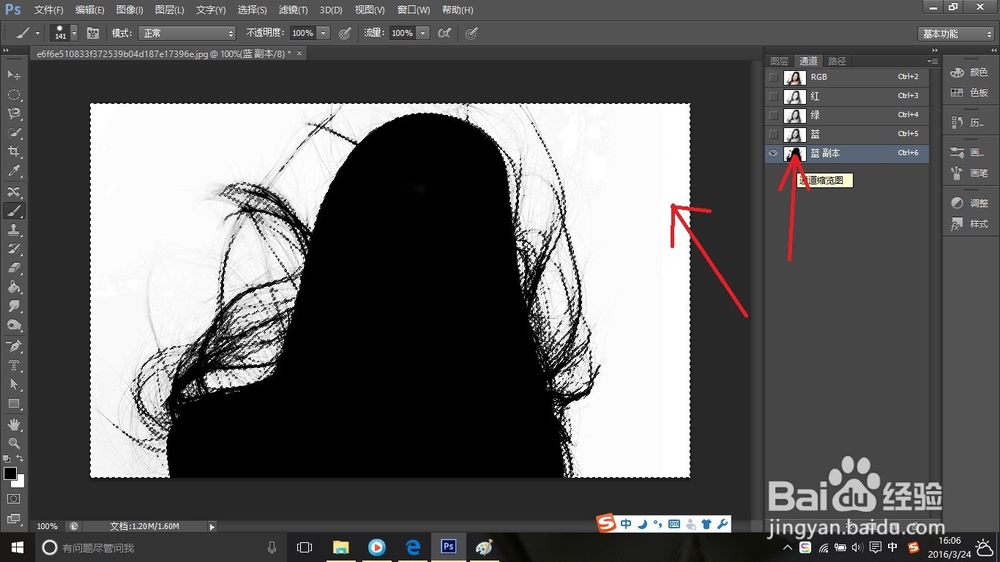Viewport: 1000px width, 562px height.
Task: Select the History Brush tool
Action: (x=13, y=249)
